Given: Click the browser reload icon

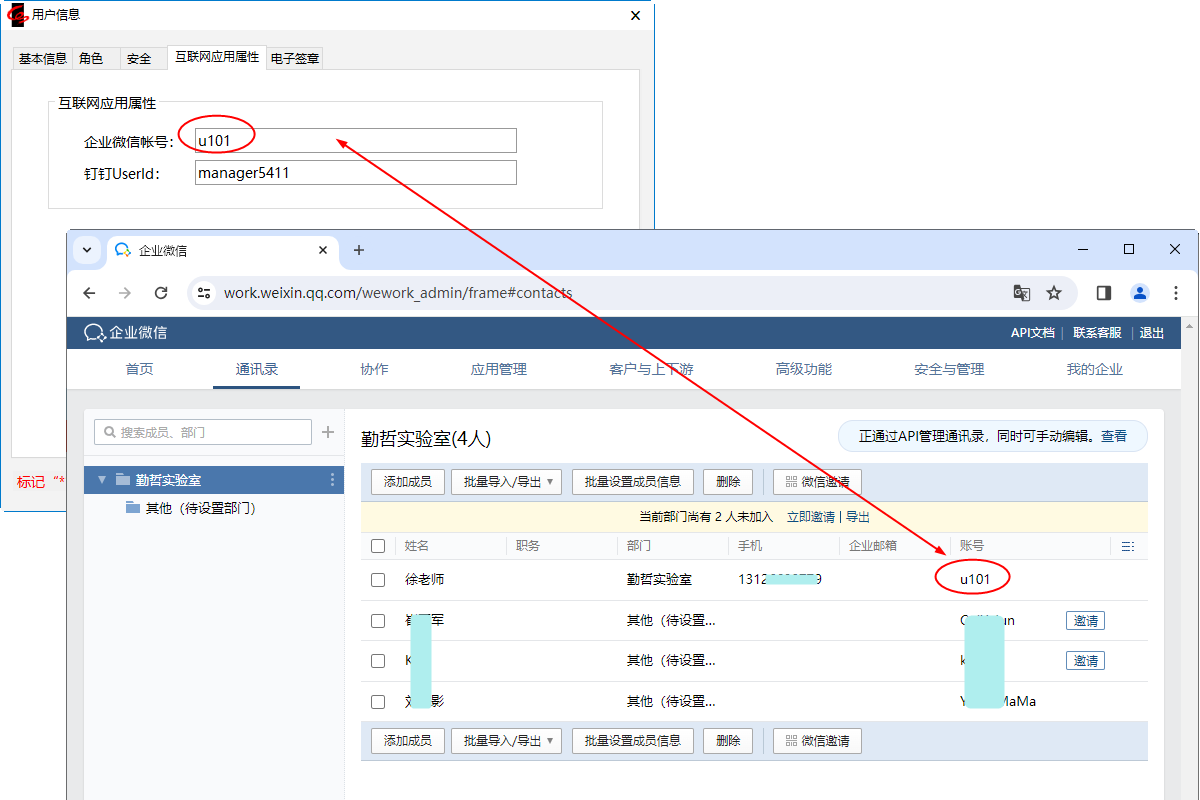Looking at the screenshot, I should tap(161, 293).
